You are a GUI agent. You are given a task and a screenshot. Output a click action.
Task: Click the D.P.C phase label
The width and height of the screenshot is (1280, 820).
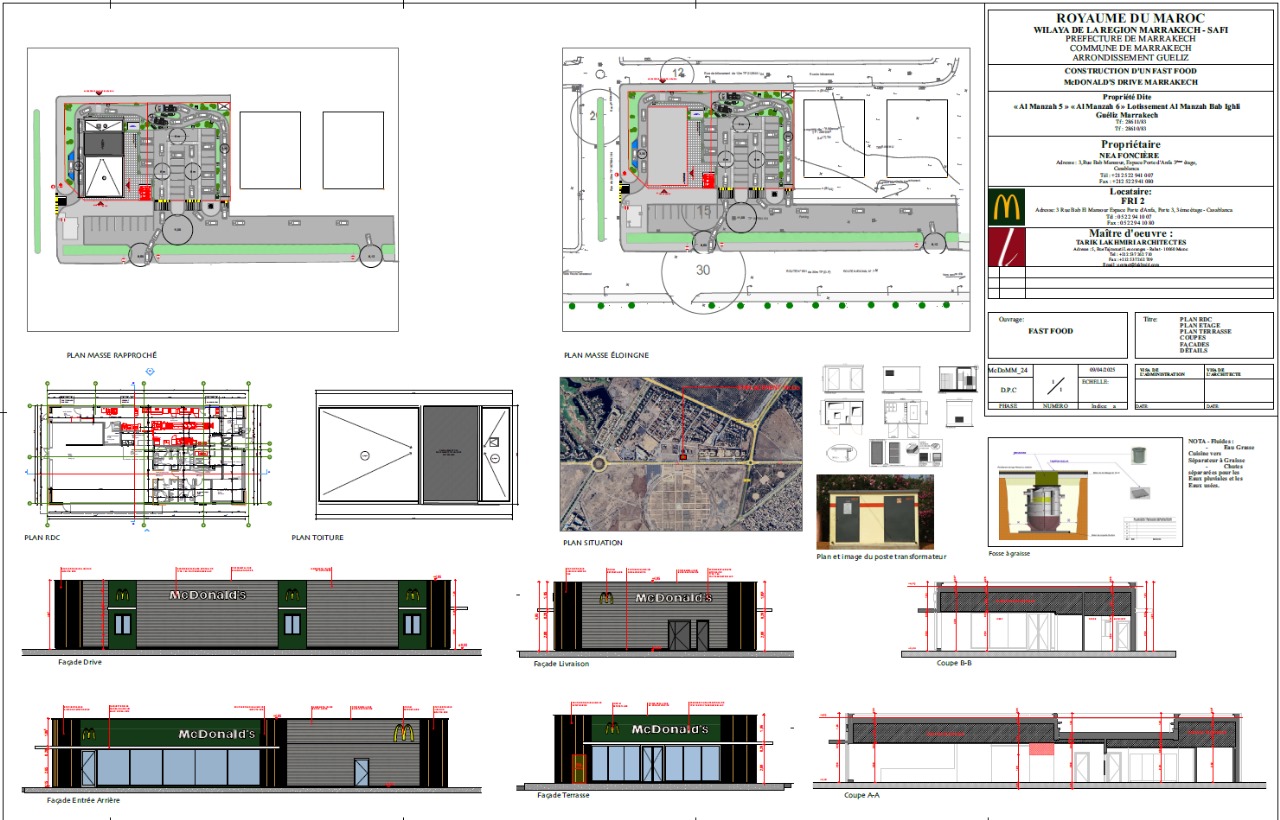pyautogui.click(x=1008, y=389)
